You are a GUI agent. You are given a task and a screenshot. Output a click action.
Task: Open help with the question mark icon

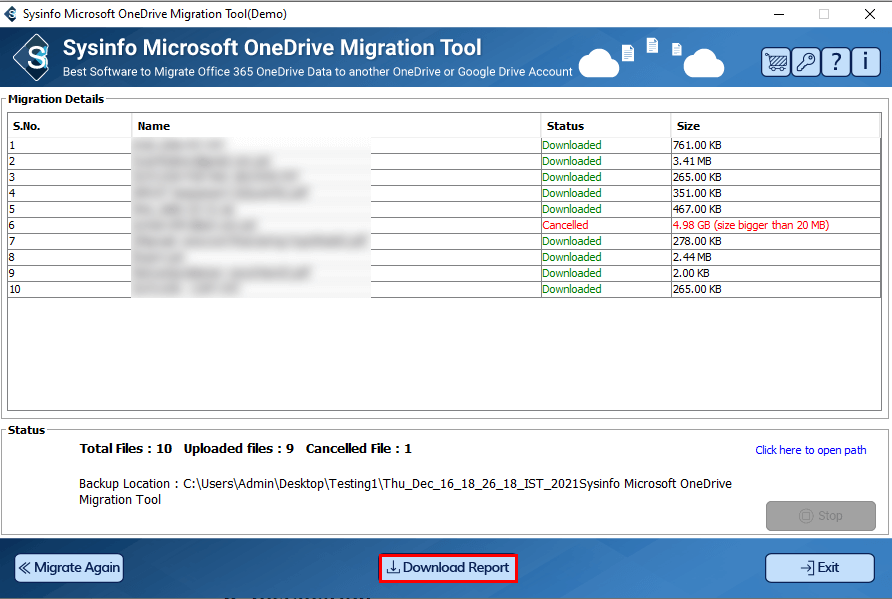[x=836, y=62]
